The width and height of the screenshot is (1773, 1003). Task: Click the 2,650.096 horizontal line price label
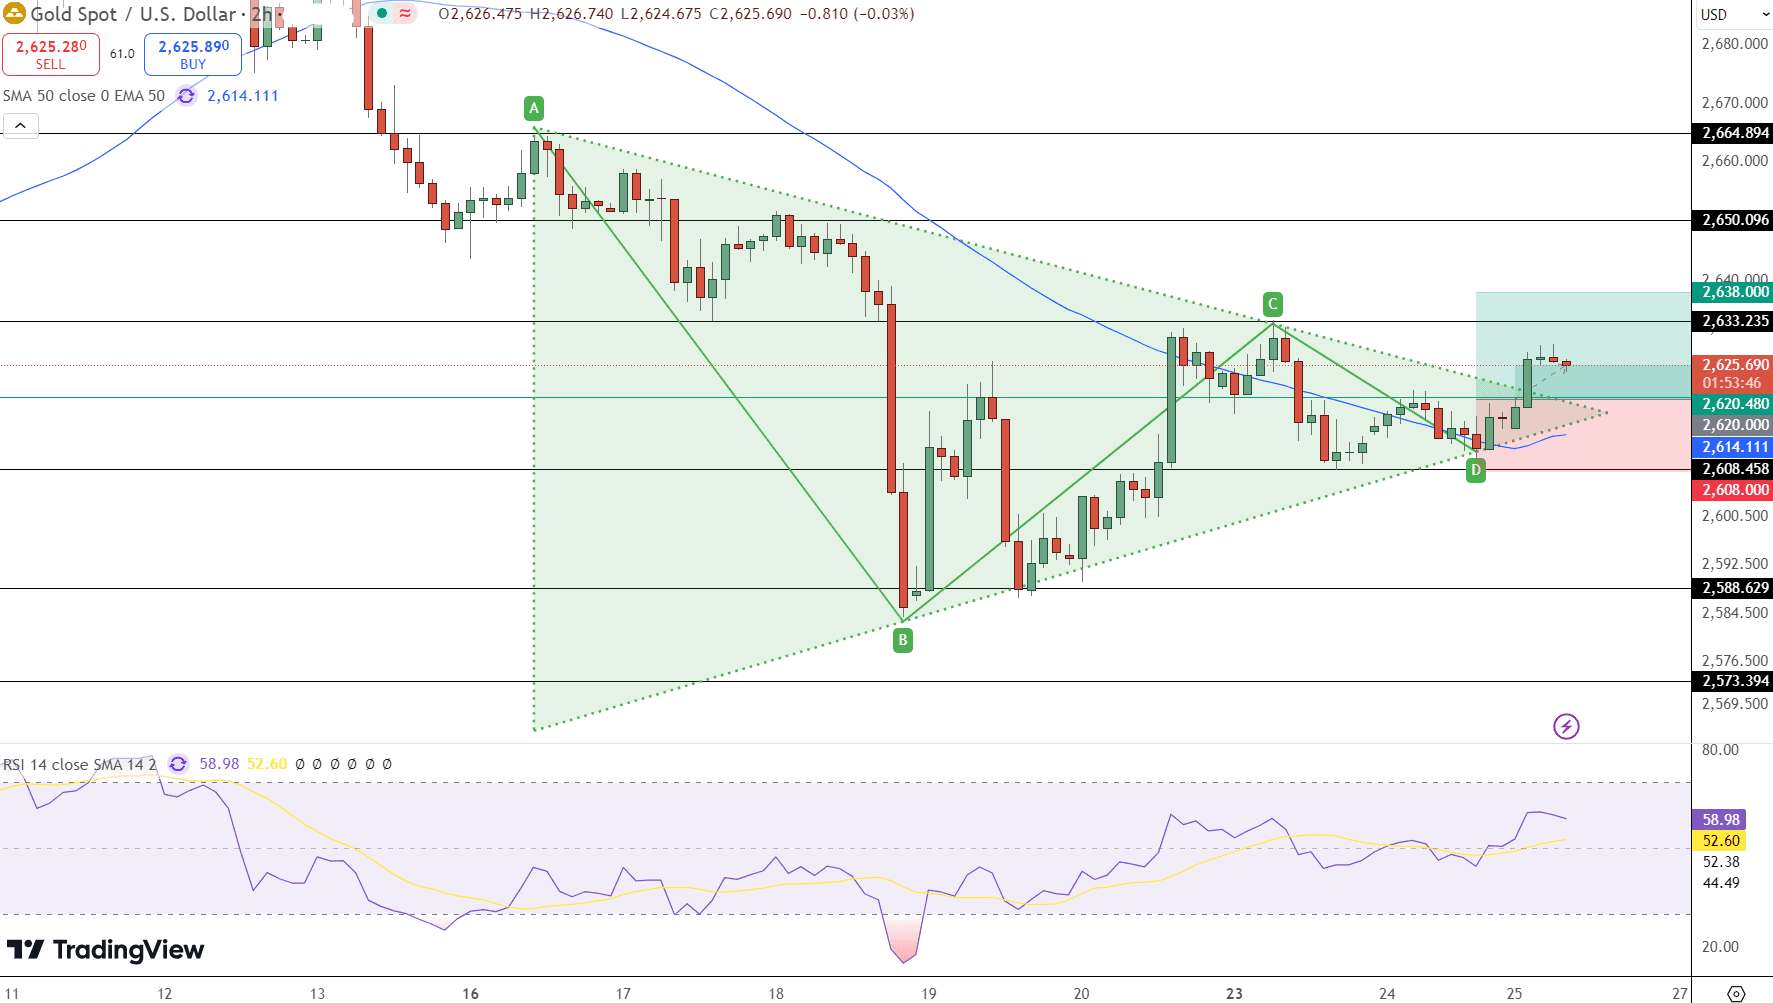coord(1732,220)
